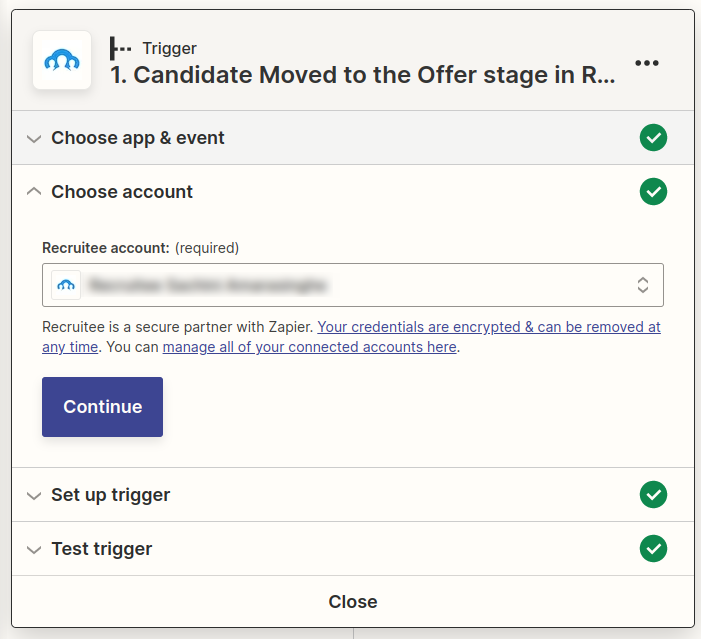
Task: Open the credentials are encrypted link
Action: coord(488,327)
